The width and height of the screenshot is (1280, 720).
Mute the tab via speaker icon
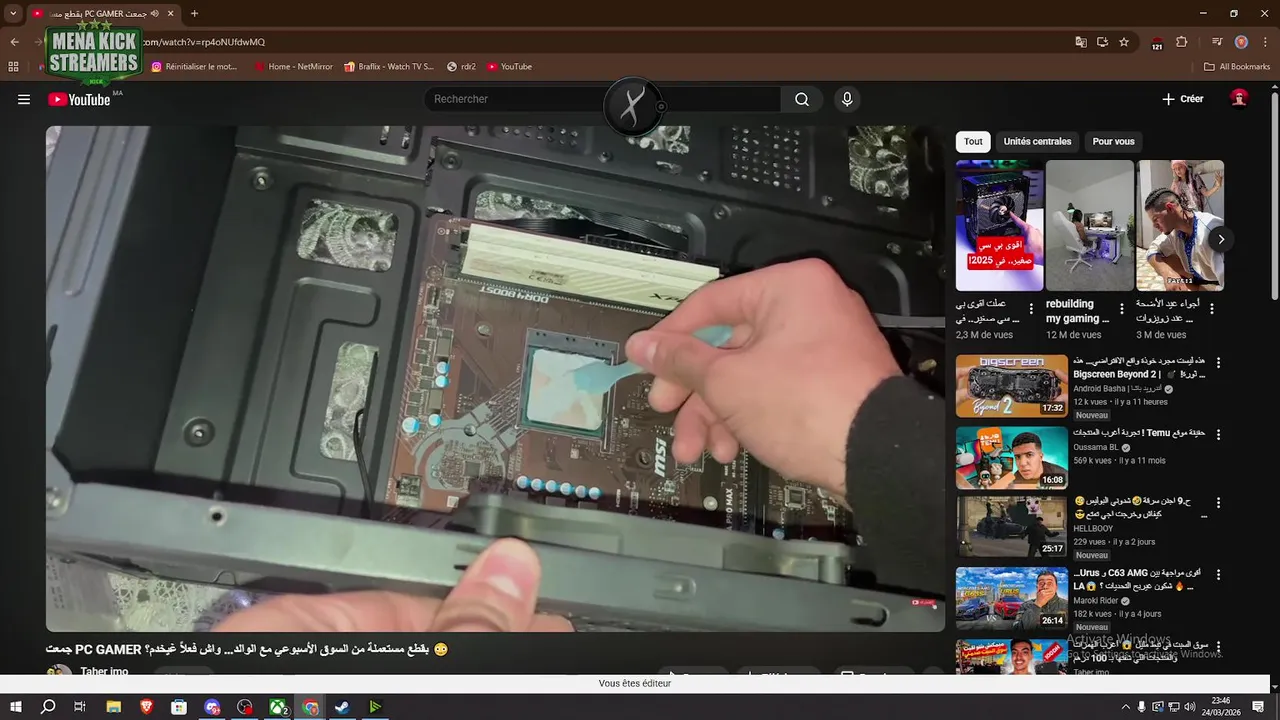click(x=154, y=13)
